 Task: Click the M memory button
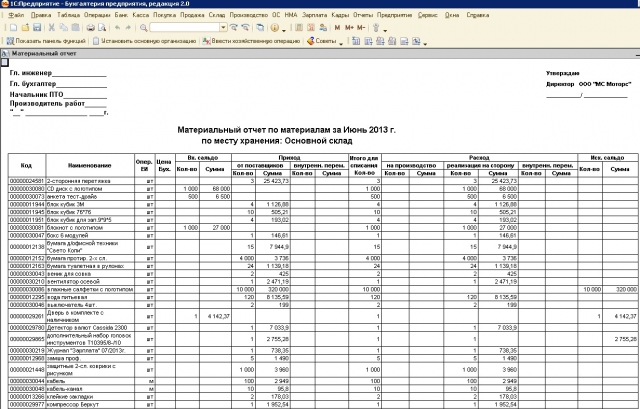click(337, 28)
